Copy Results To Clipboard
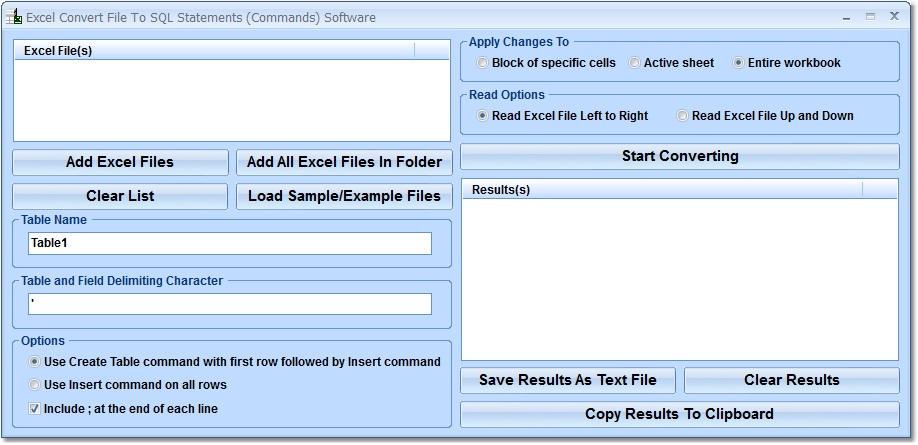 click(x=680, y=414)
